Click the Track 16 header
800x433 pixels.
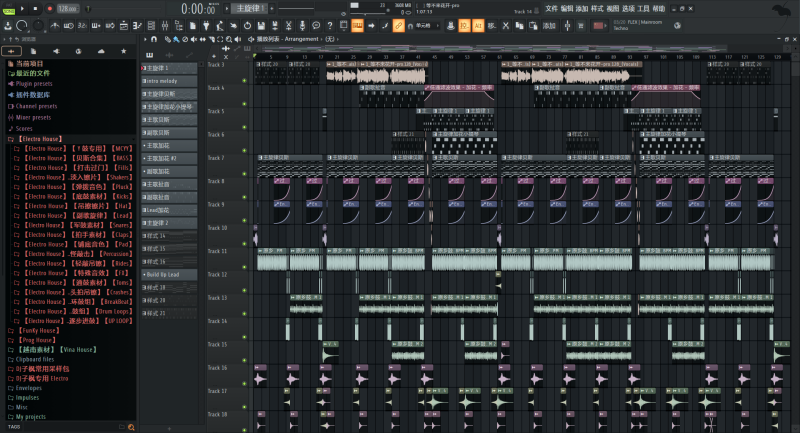point(227,374)
